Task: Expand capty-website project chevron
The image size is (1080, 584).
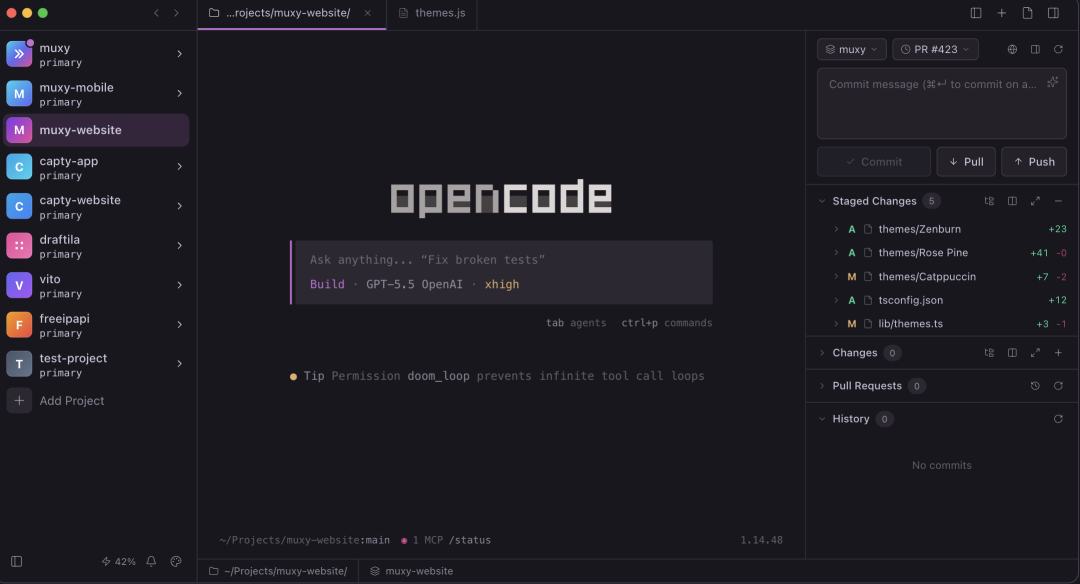Action: coord(179,206)
